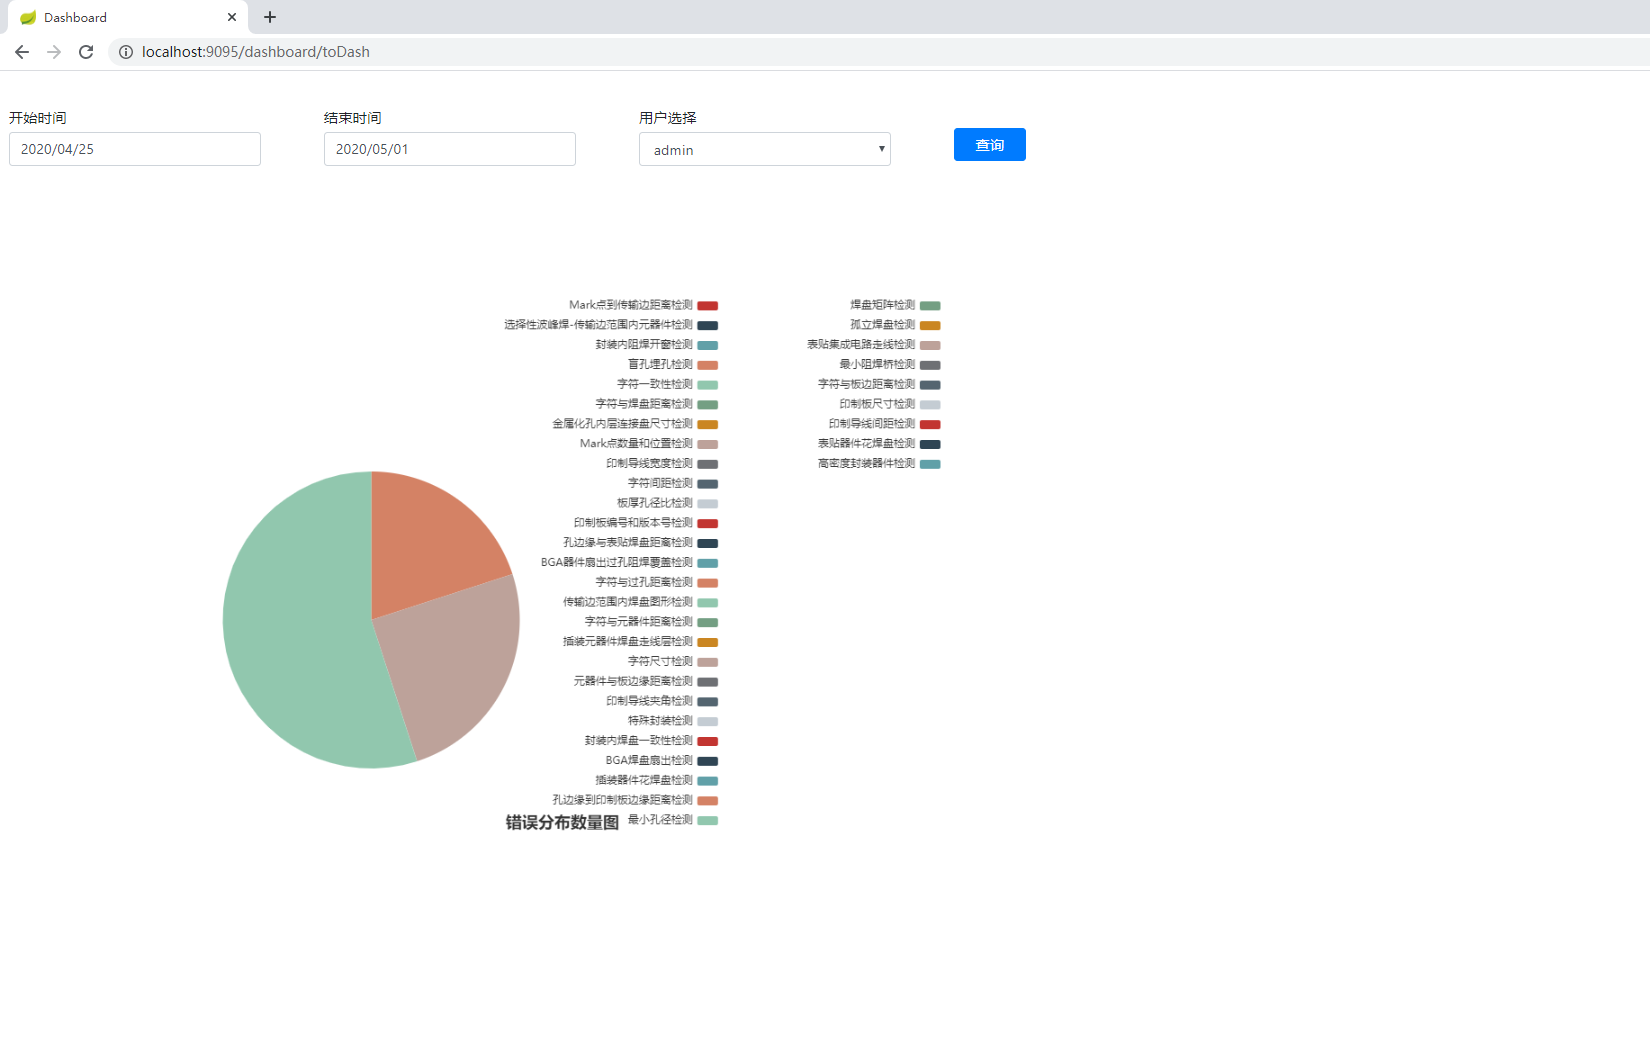Reload the page using the refresh icon
Screen dimensions: 1650x1040
86,51
